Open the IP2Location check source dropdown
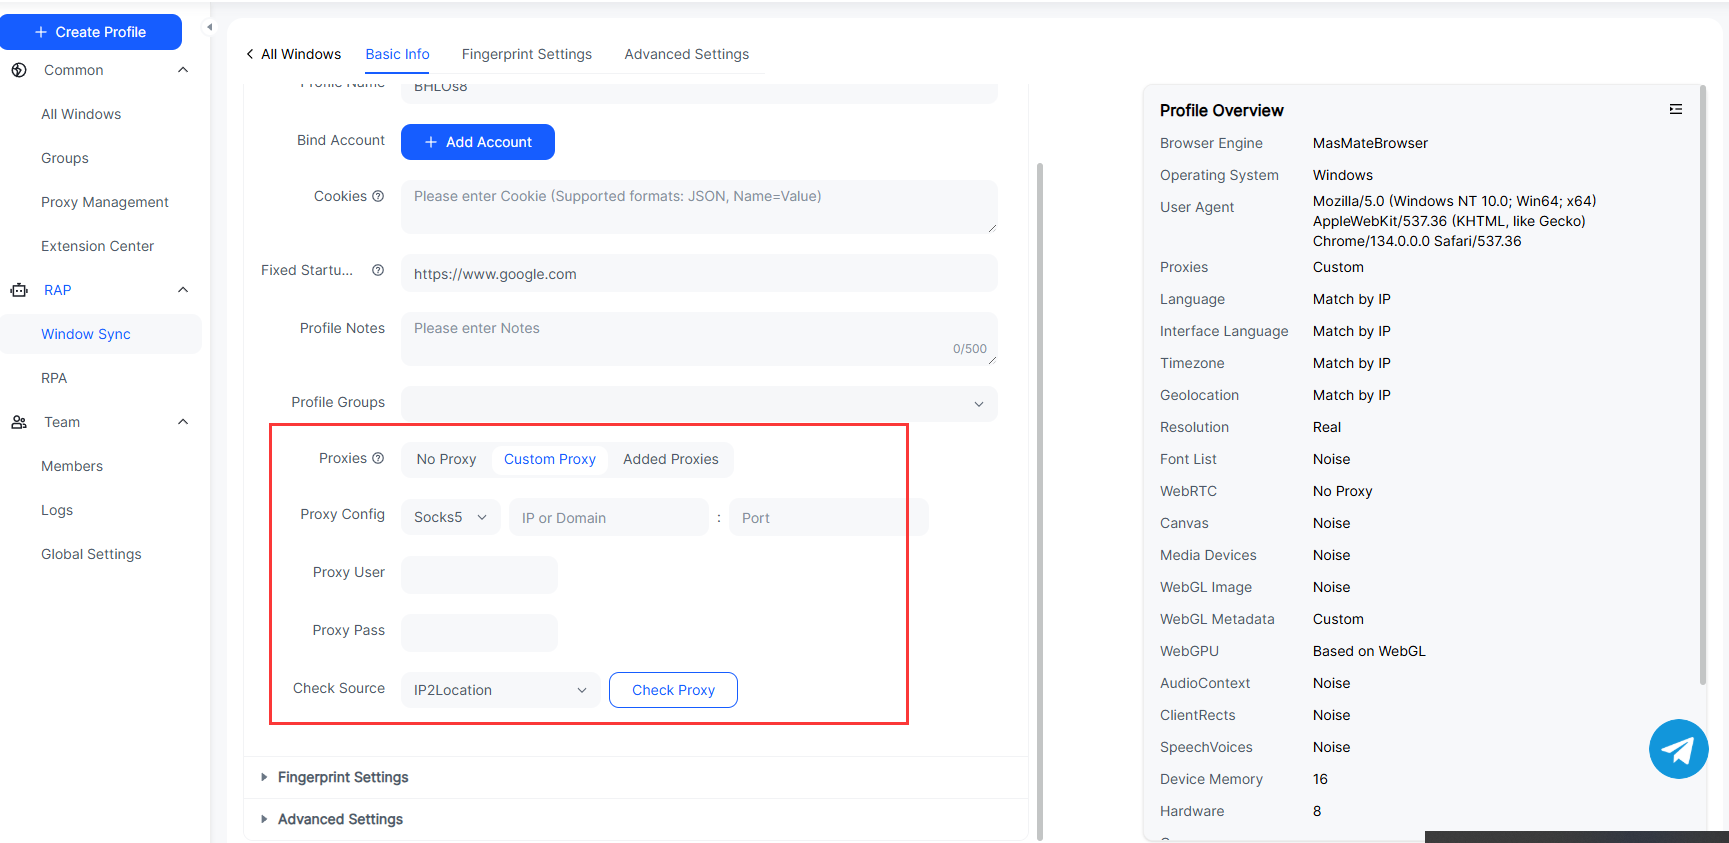The image size is (1729, 843). (x=500, y=690)
